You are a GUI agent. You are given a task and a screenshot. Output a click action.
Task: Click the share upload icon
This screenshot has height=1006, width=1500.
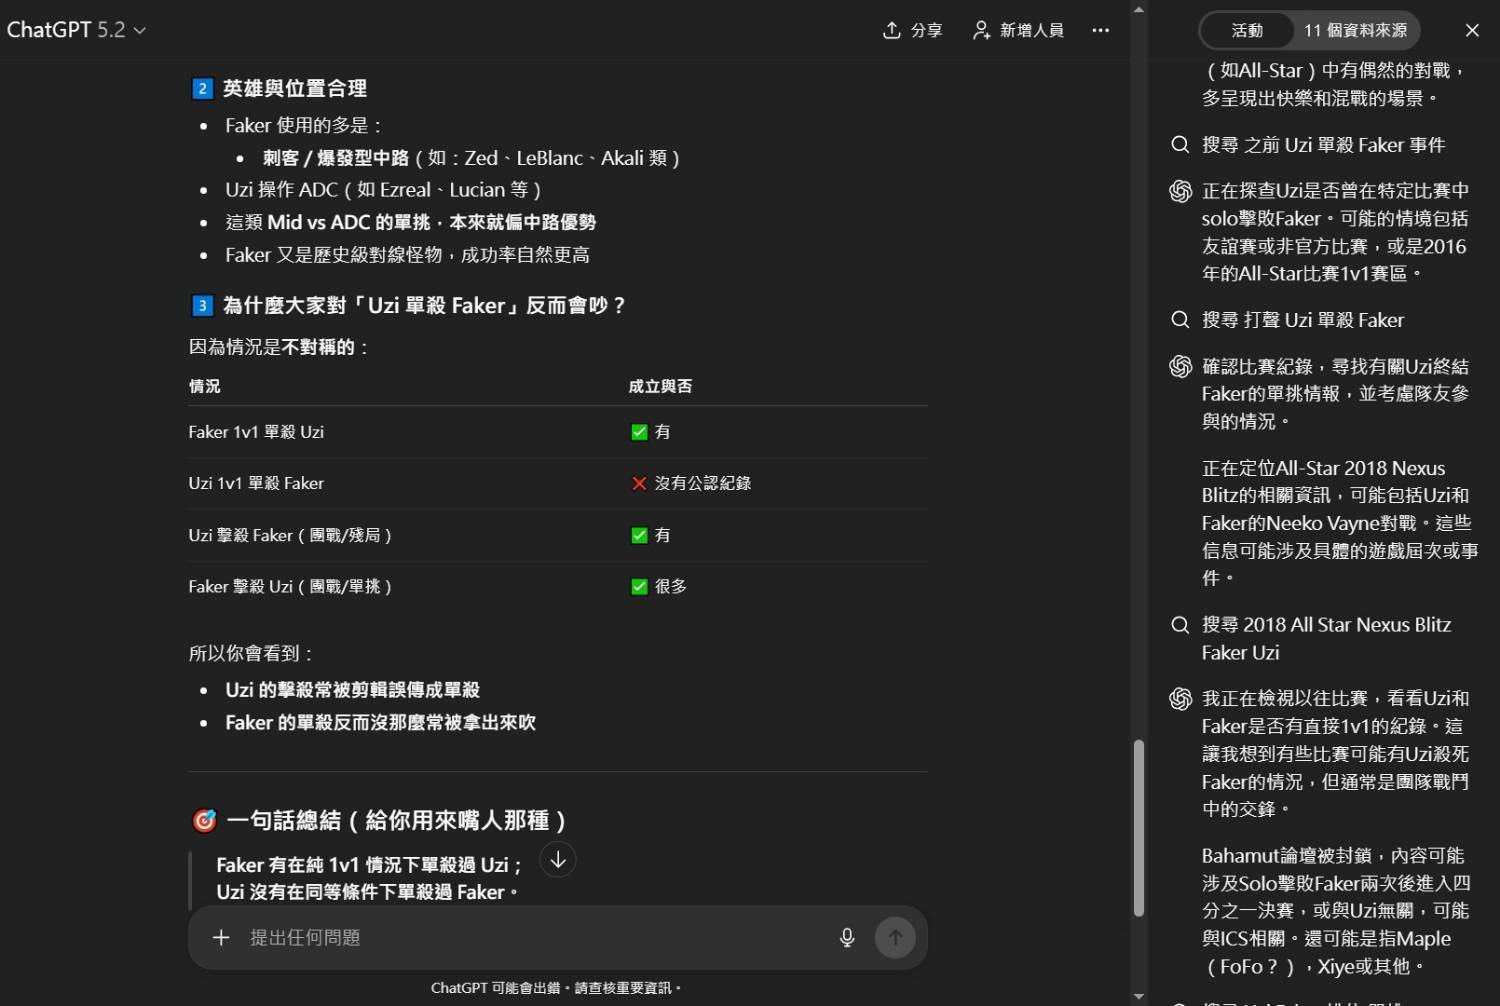(891, 30)
